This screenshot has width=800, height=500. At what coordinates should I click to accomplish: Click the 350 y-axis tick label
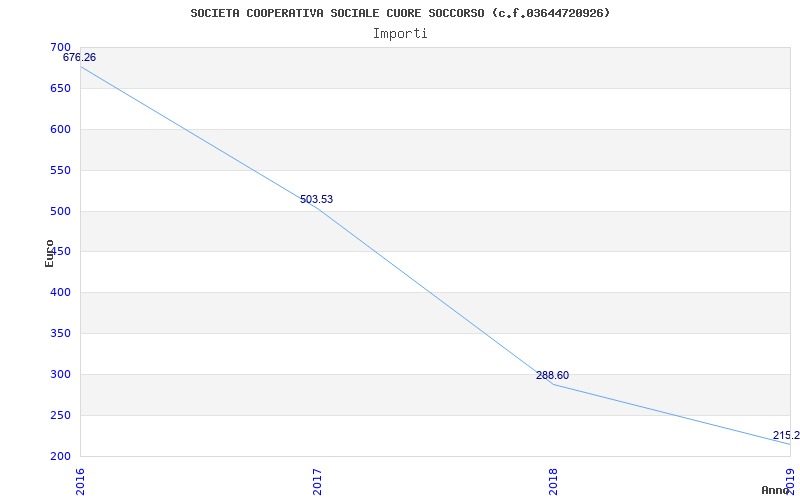(60, 334)
